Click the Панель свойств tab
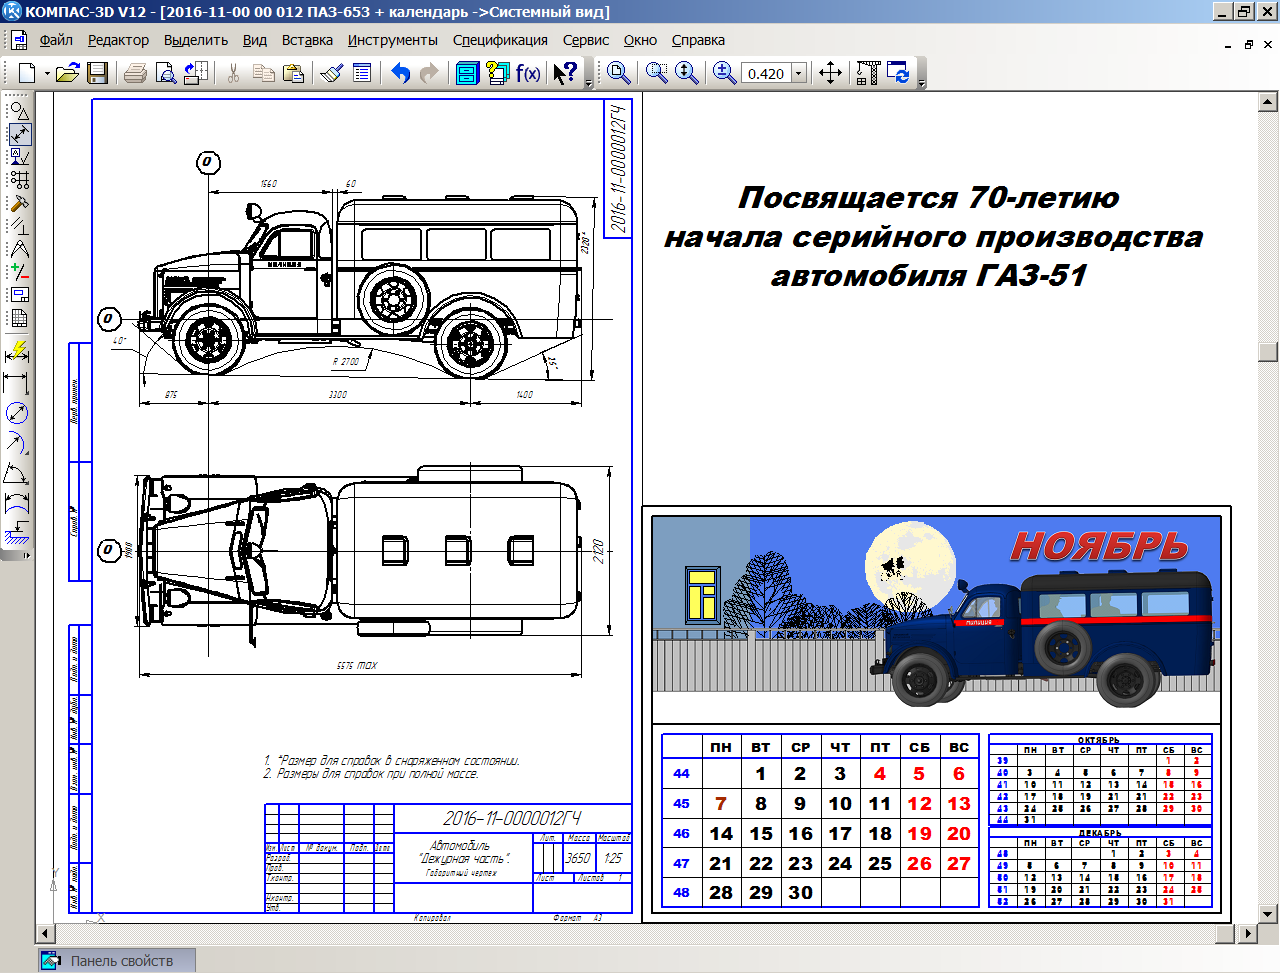Viewport: 1280px width, 973px height. pyautogui.click(x=117, y=961)
